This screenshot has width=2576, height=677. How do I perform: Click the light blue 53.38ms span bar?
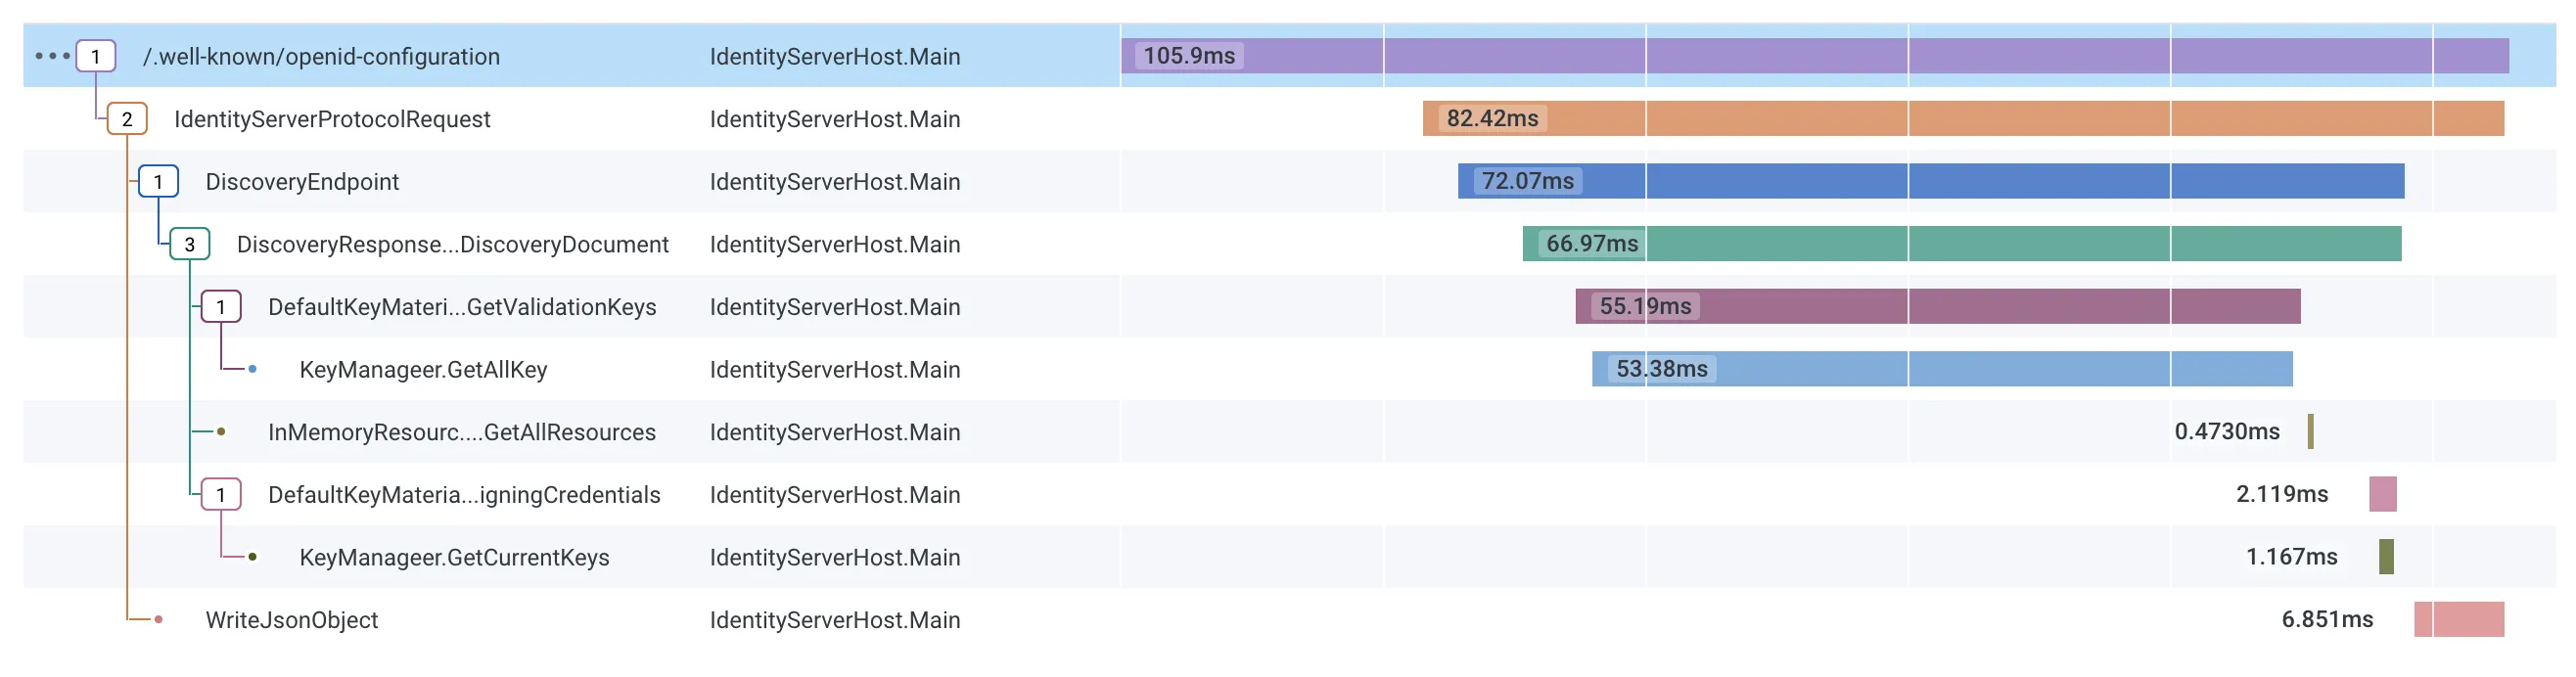pyautogui.click(x=1942, y=369)
